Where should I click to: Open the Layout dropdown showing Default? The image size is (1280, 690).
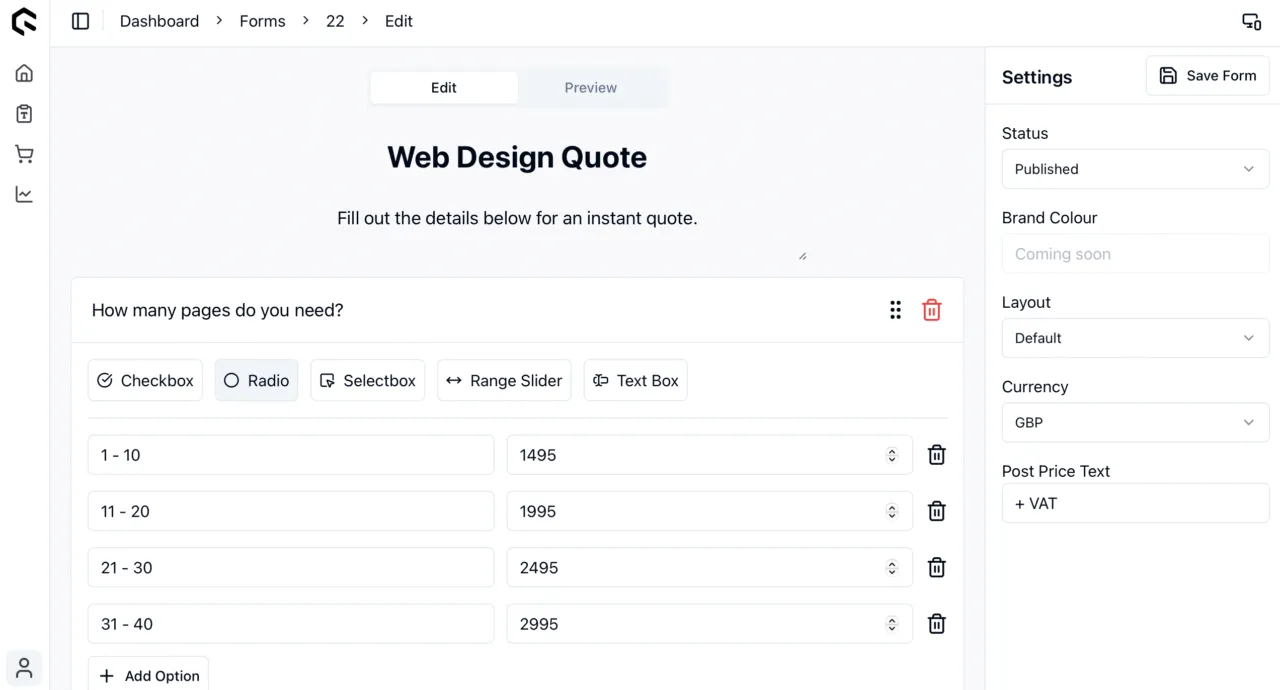tap(1135, 338)
